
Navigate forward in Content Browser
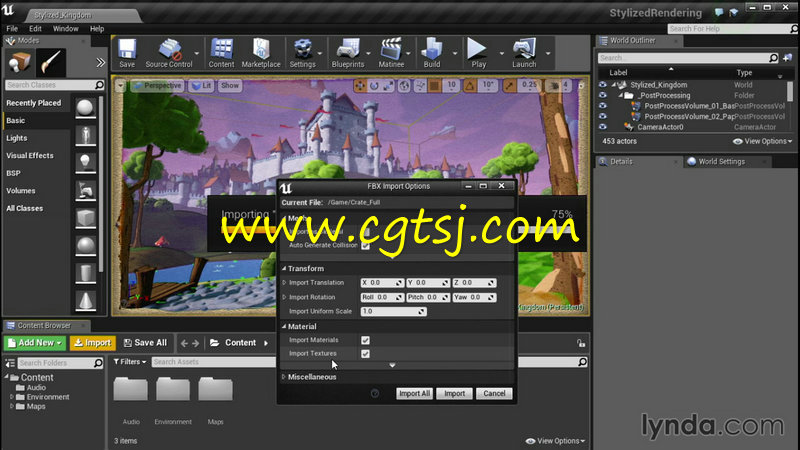(195, 343)
